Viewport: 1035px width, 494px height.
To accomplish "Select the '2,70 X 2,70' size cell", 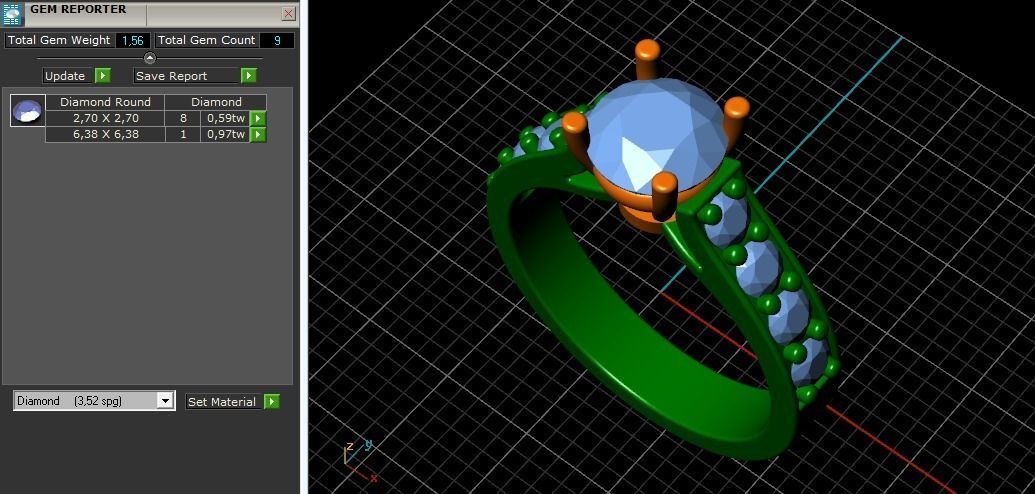I will pos(106,118).
